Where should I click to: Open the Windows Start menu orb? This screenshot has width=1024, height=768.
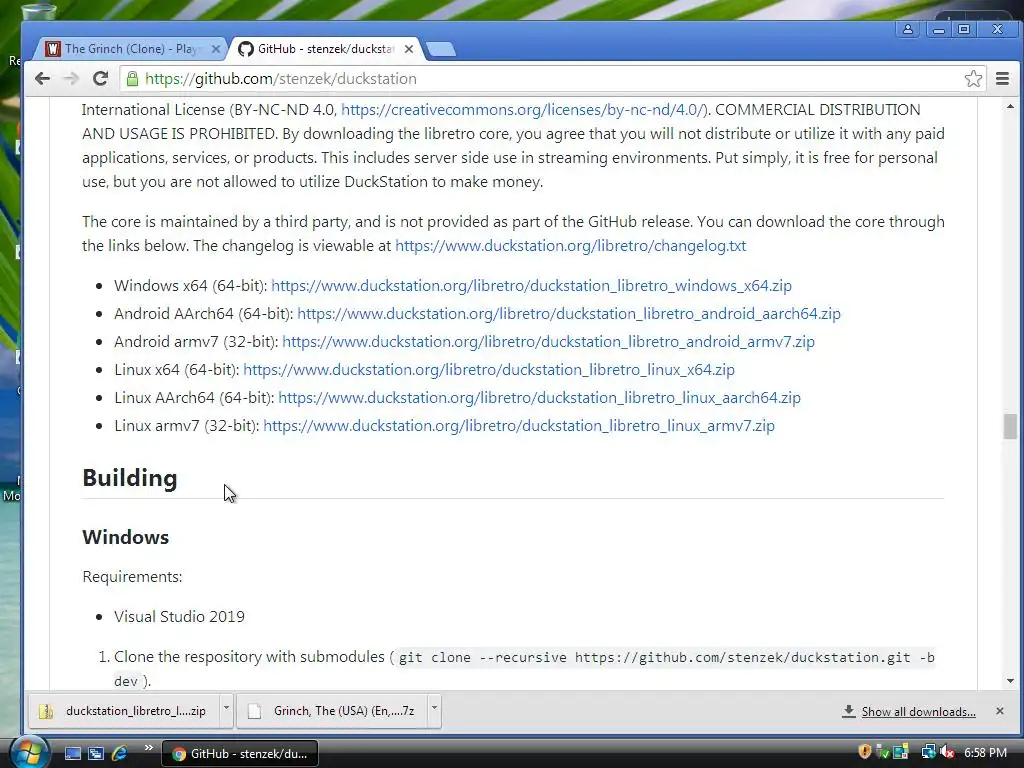click(28, 753)
